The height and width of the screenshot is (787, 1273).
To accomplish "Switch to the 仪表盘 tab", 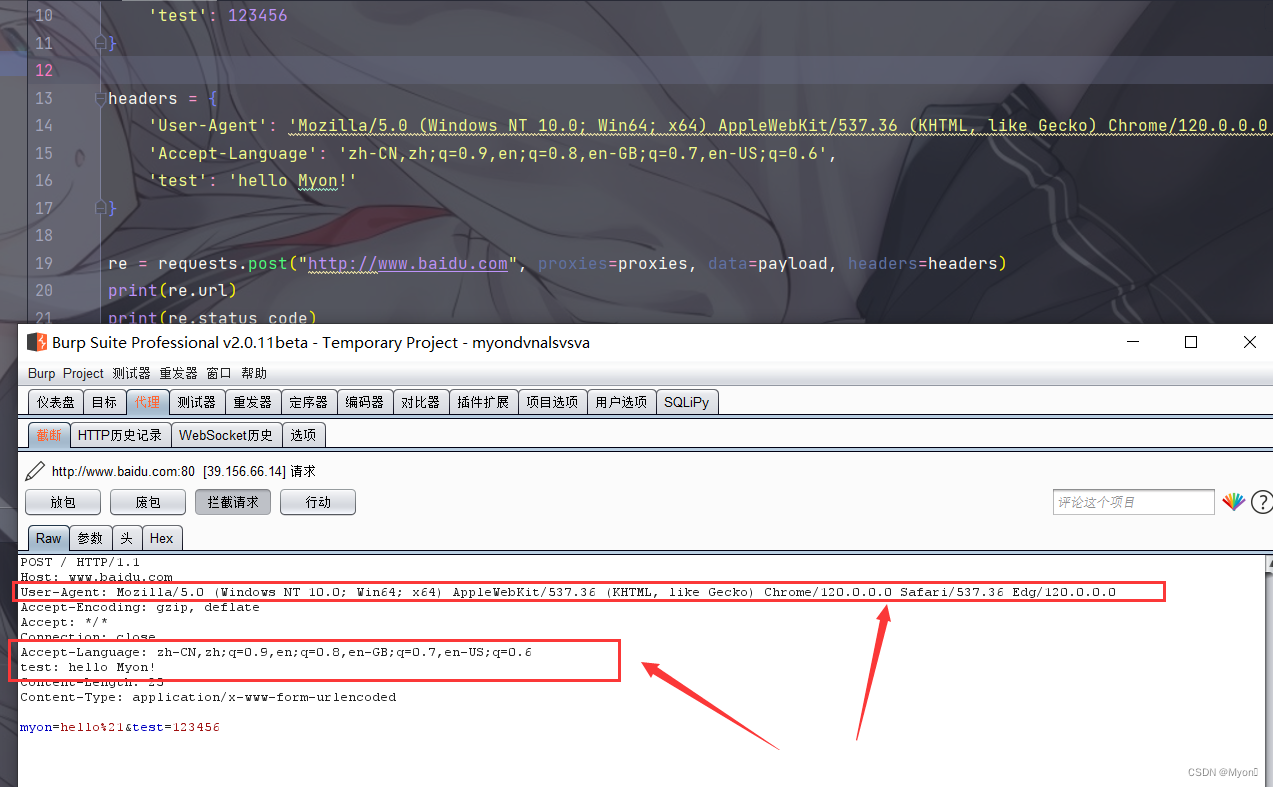I will click(56, 402).
